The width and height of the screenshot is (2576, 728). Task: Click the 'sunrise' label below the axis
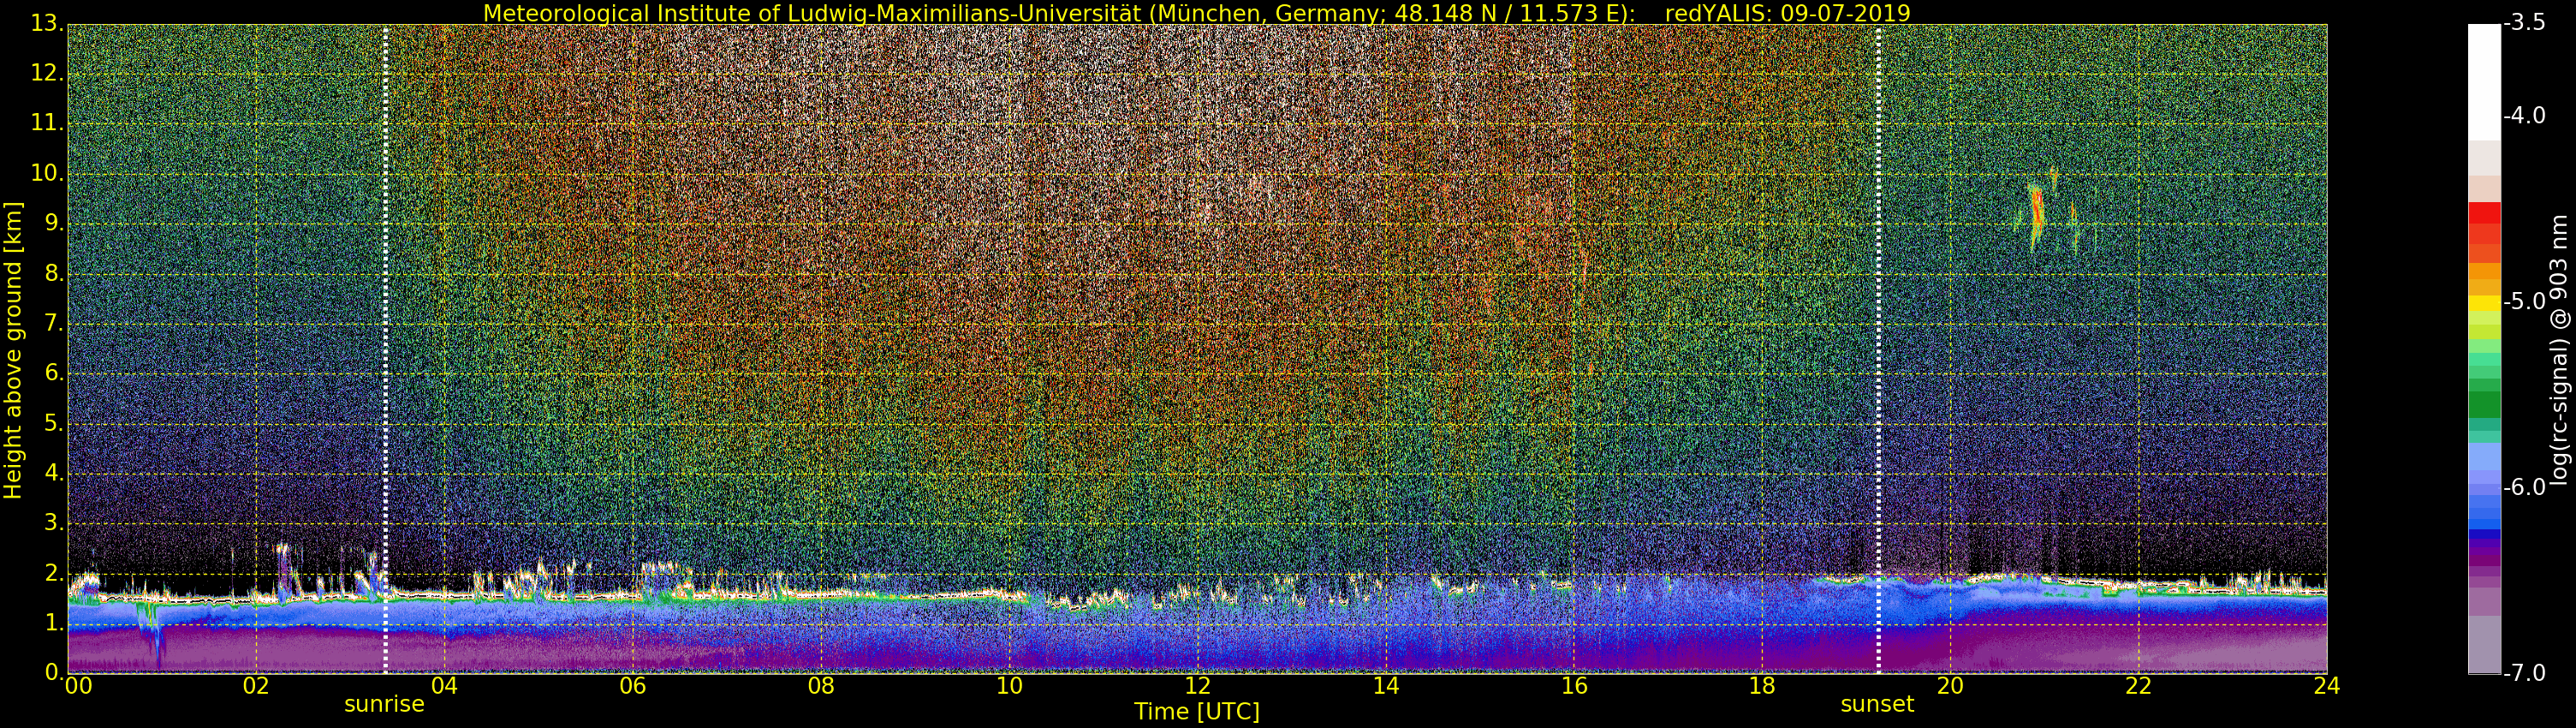point(384,704)
